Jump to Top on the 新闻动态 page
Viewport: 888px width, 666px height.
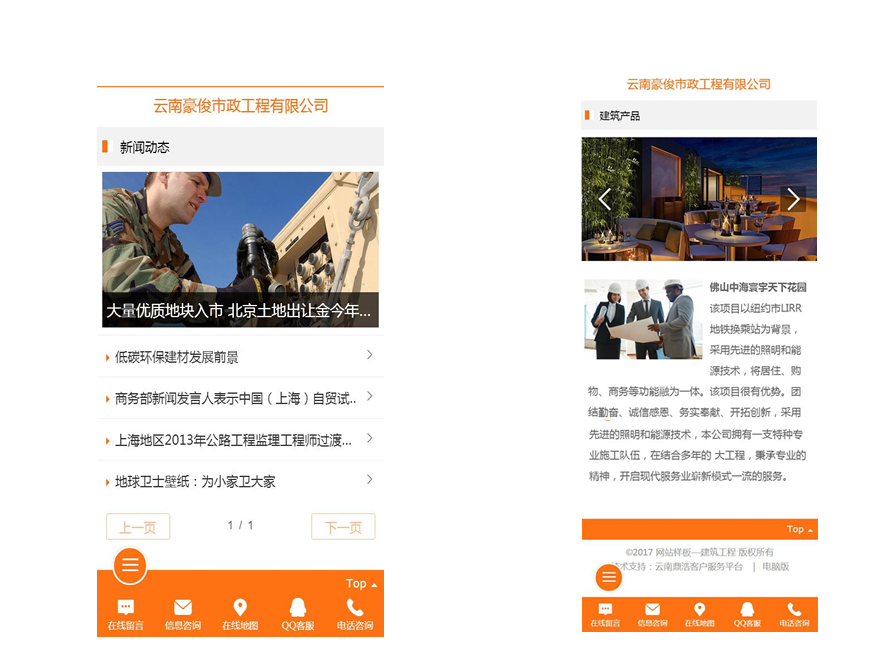(361, 584)
